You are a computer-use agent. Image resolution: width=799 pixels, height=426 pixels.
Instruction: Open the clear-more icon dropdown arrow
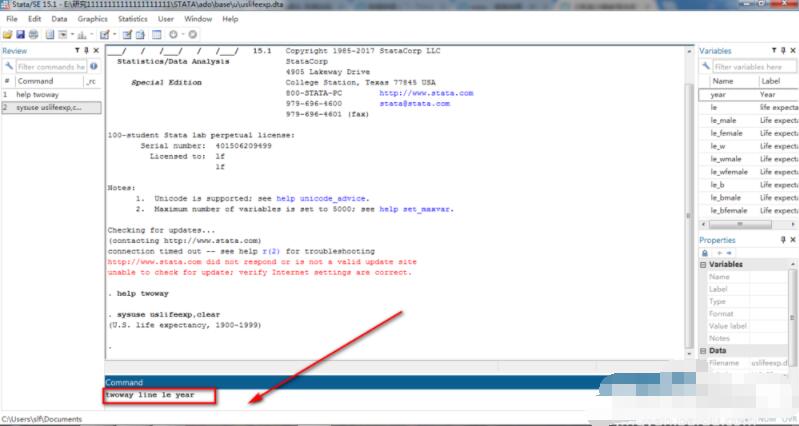coord(183,35)
